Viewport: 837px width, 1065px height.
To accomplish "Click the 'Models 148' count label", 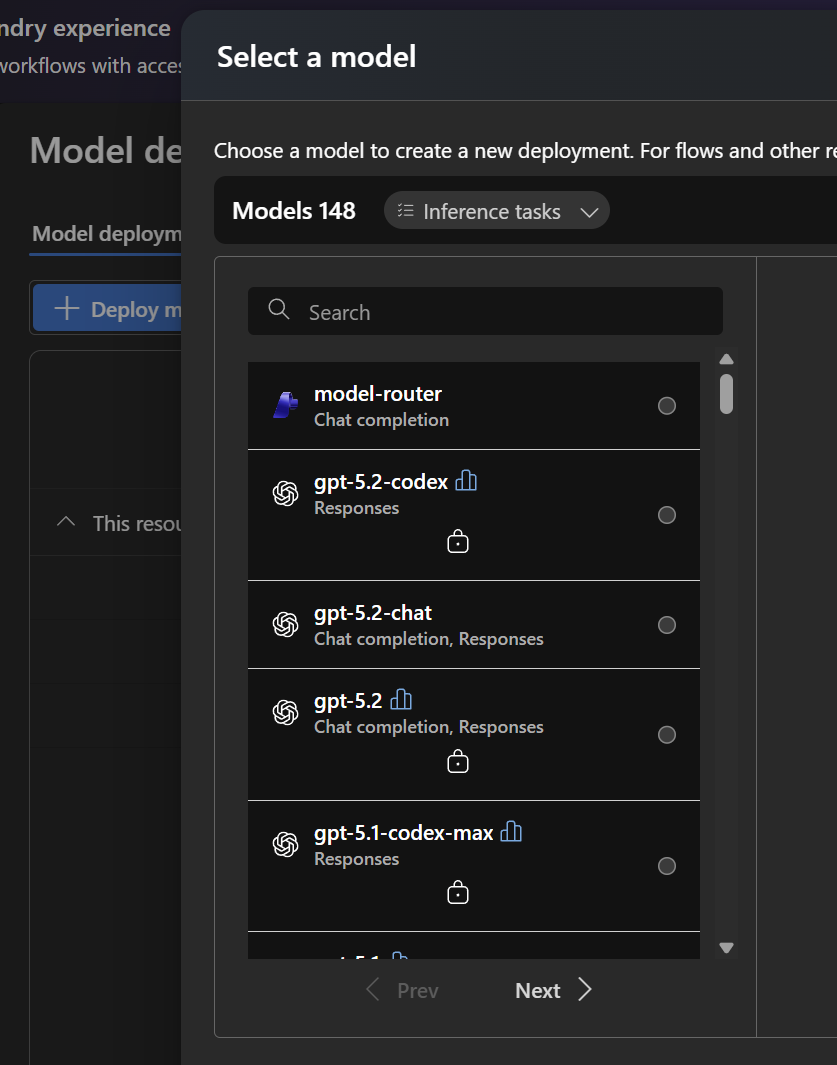I will pyautogui.click(x=294, y=211).
